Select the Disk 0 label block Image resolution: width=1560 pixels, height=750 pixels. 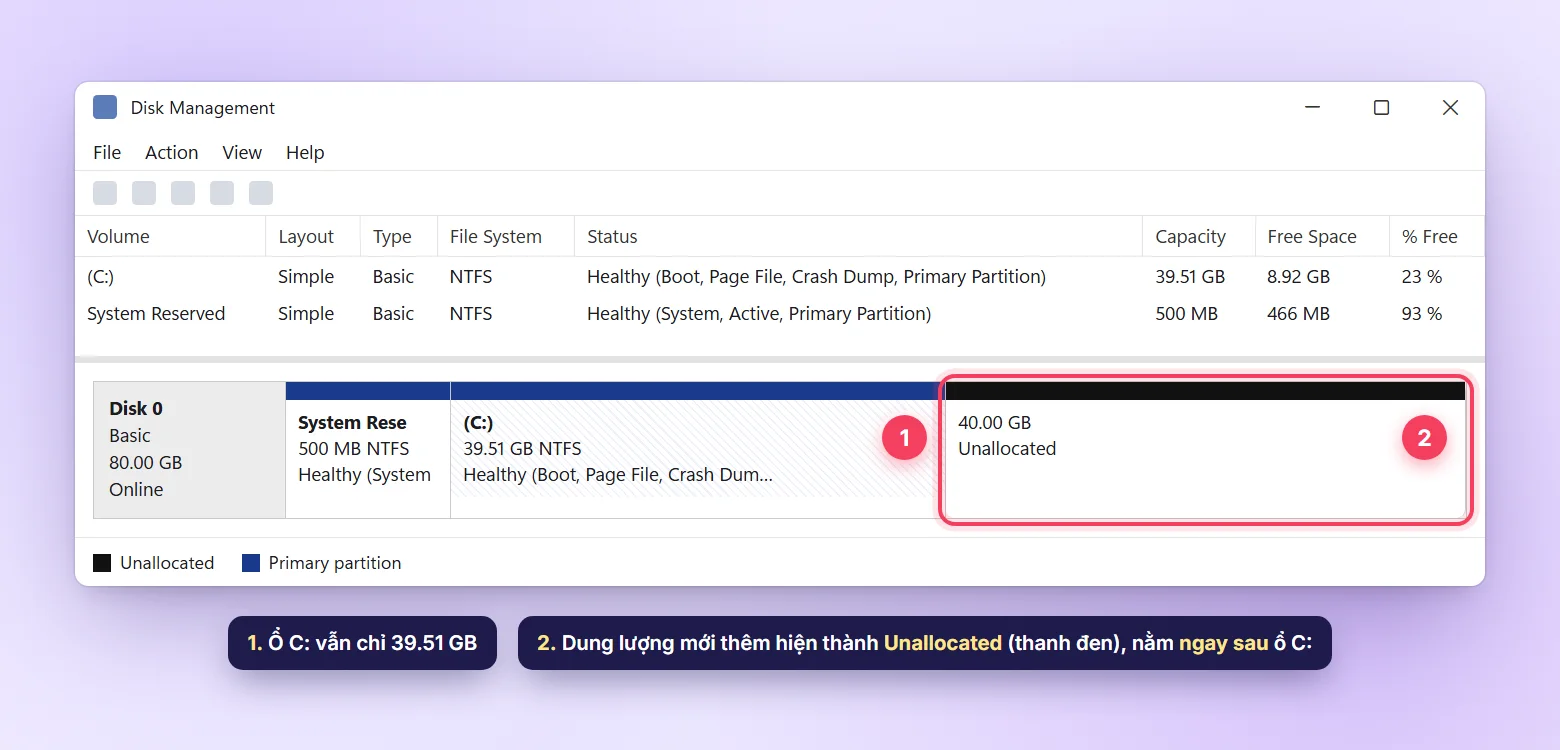point(189,450)
